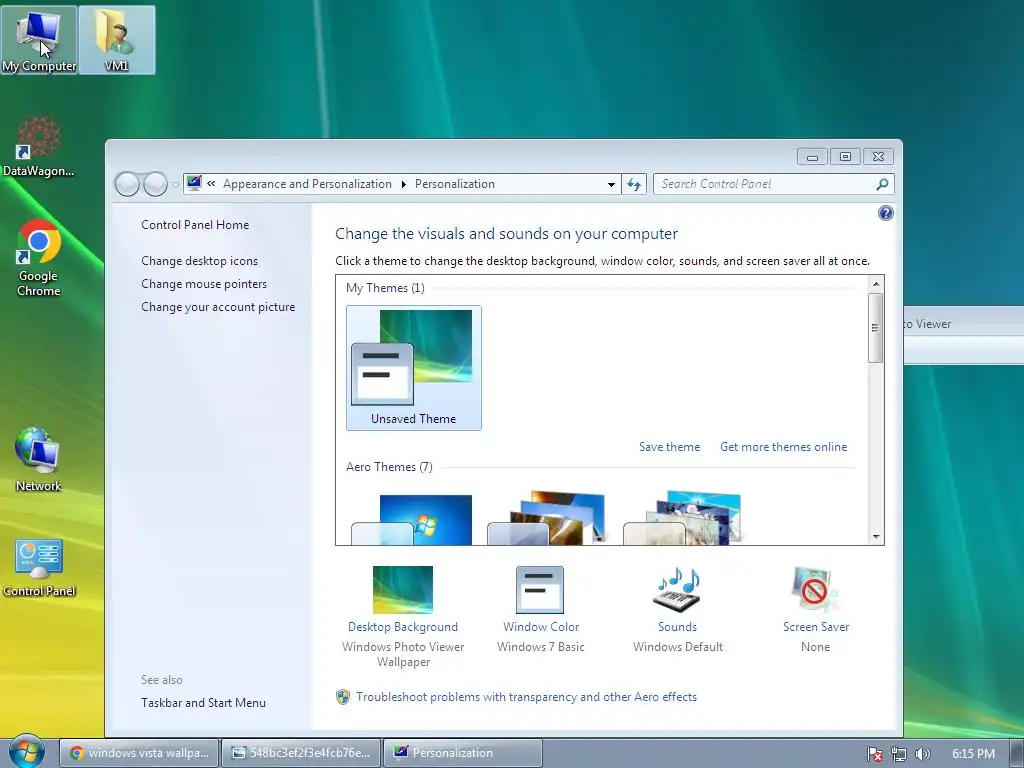The image size is (1024, 768).
Task: Expand the double-chevron breadcrumb overflow
Action: [211, 184]
